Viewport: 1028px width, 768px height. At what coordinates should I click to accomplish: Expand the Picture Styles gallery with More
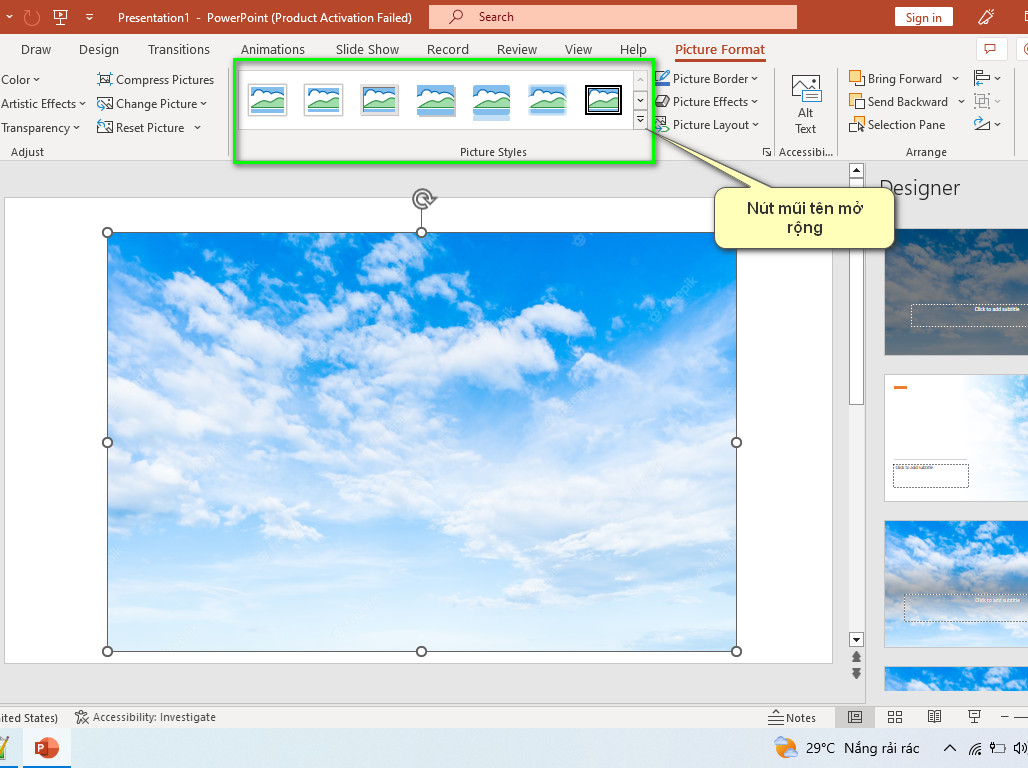click(641, 120)
